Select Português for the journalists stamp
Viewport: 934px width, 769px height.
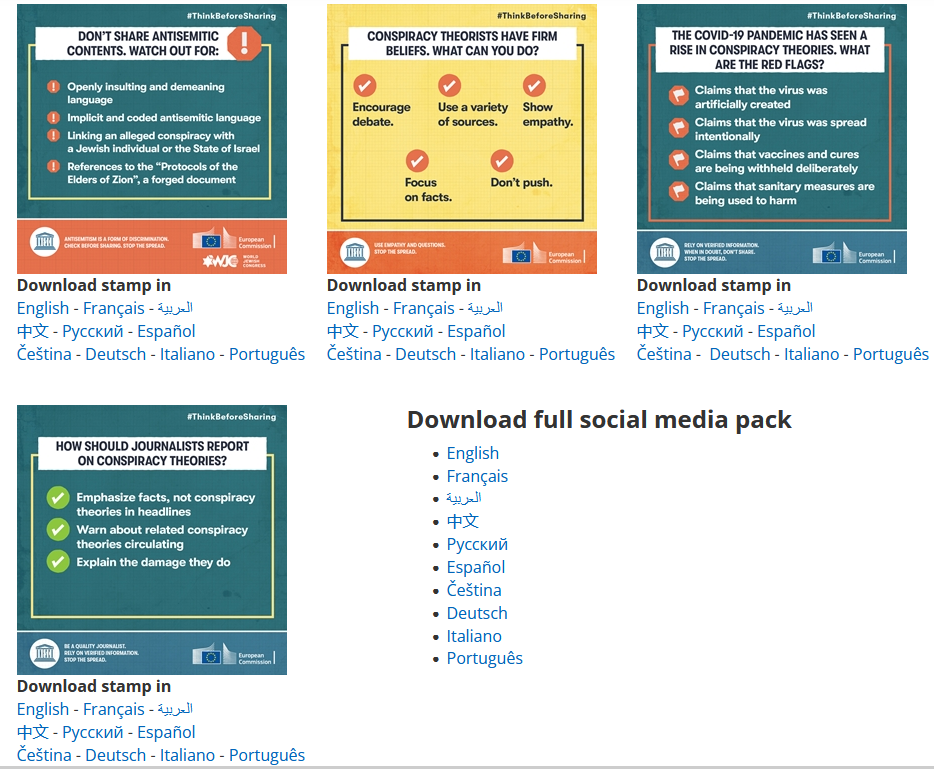267,755
